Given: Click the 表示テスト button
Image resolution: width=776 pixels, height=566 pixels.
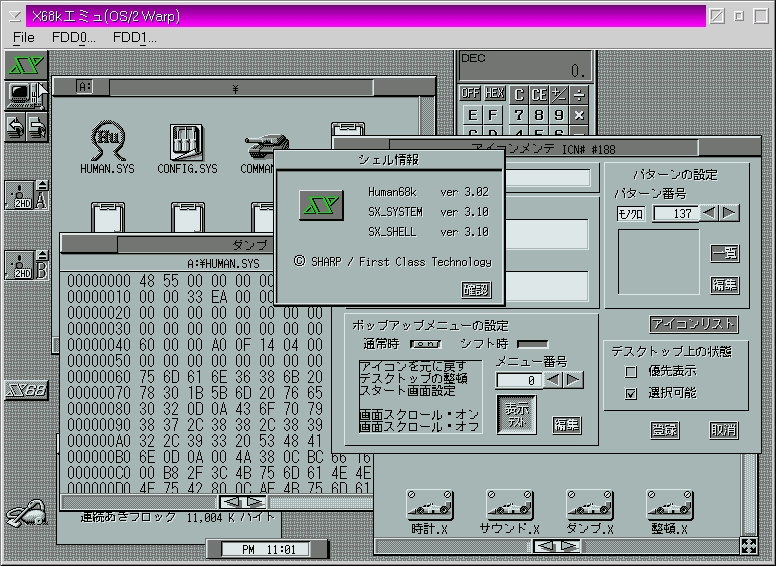Looking at the screenshot, I should 517,415.
